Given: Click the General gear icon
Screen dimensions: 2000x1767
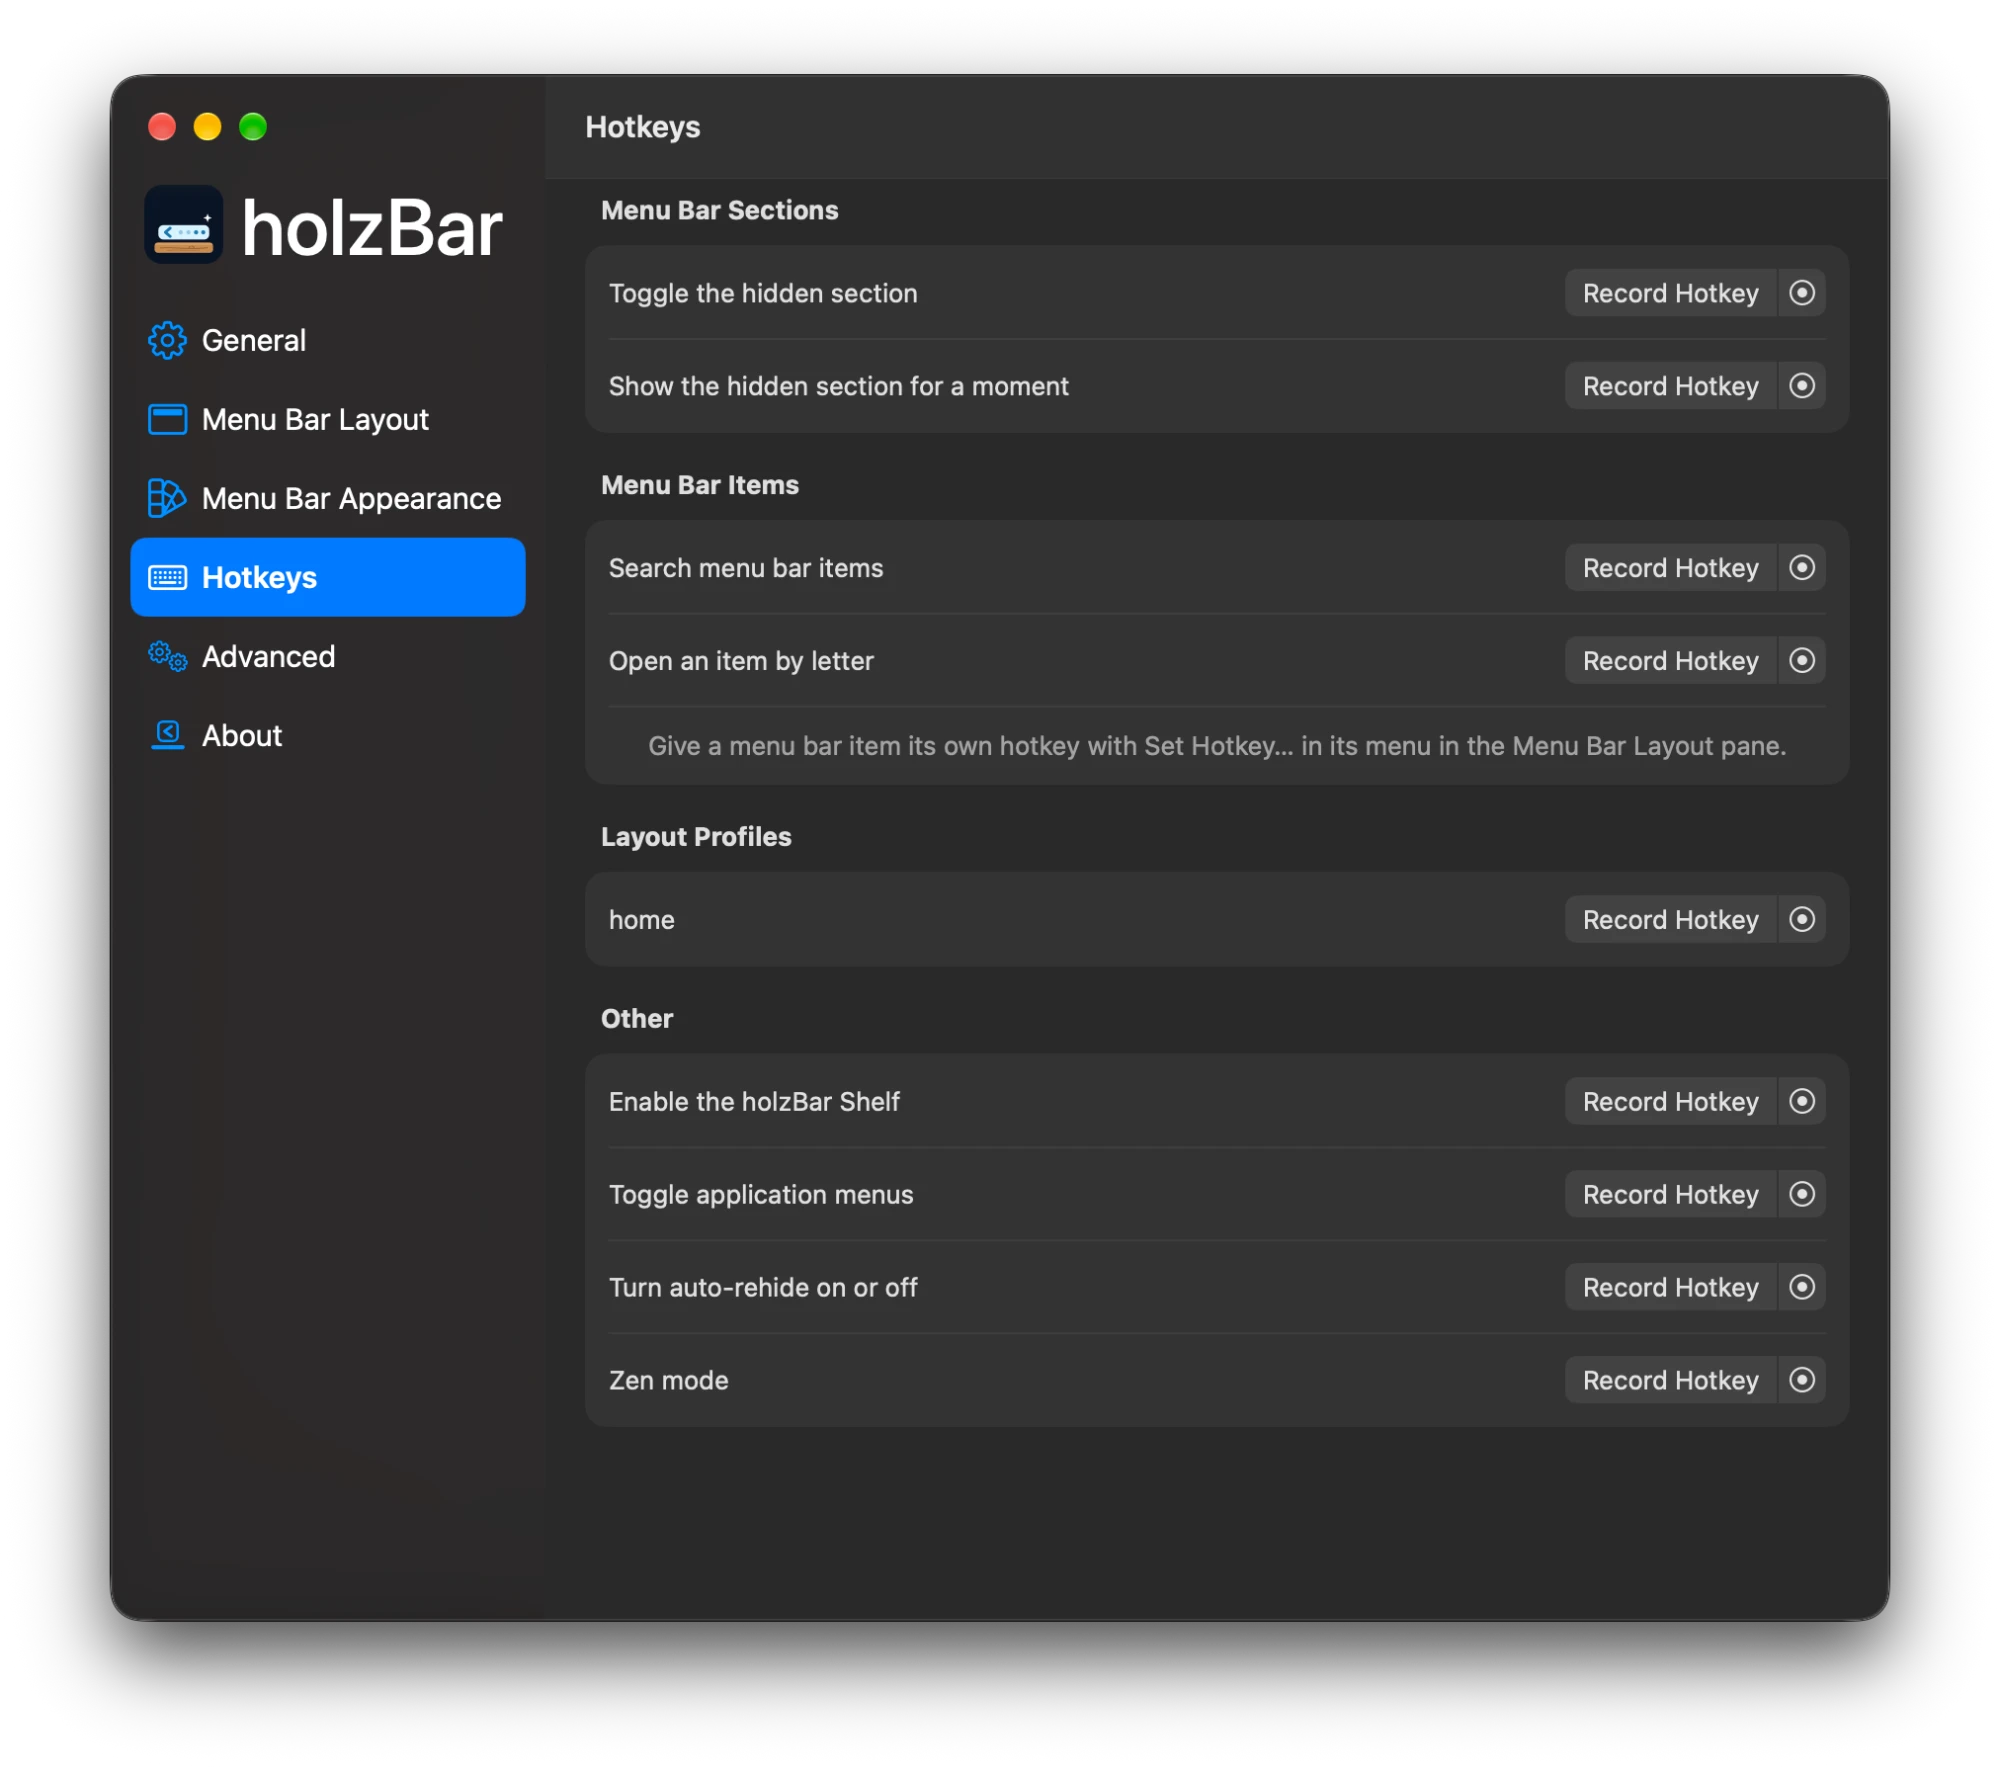Looking at the screenshot, I should 167,340.
